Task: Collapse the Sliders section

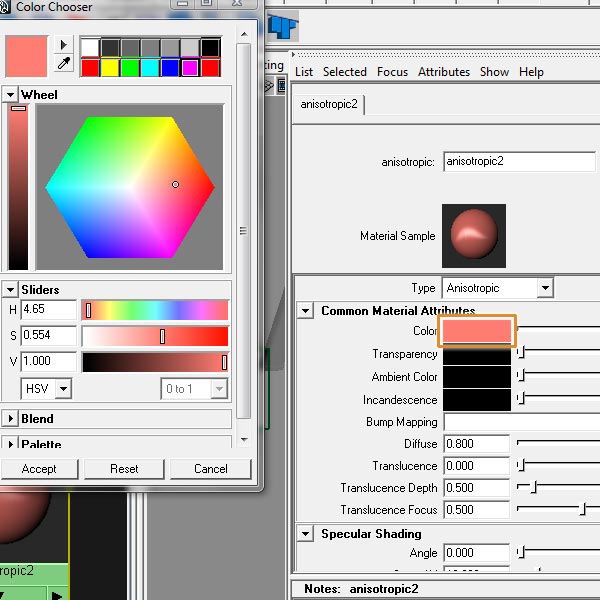Action: 10,290
